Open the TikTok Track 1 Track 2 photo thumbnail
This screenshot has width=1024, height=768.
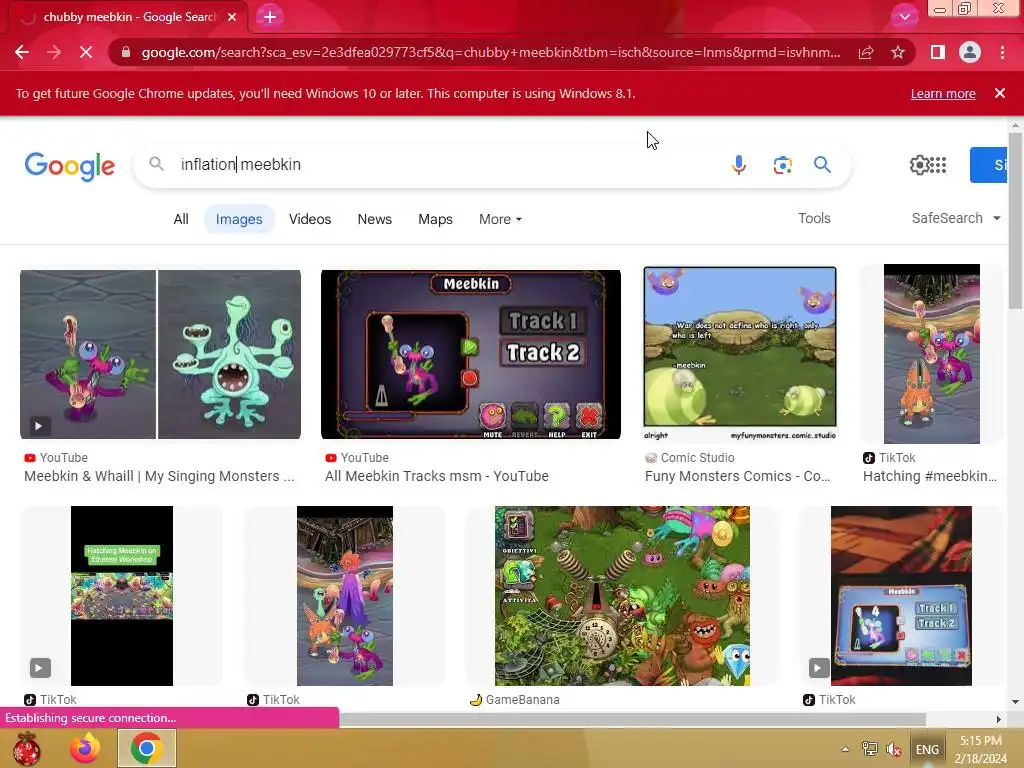click(x=901, y=596)
